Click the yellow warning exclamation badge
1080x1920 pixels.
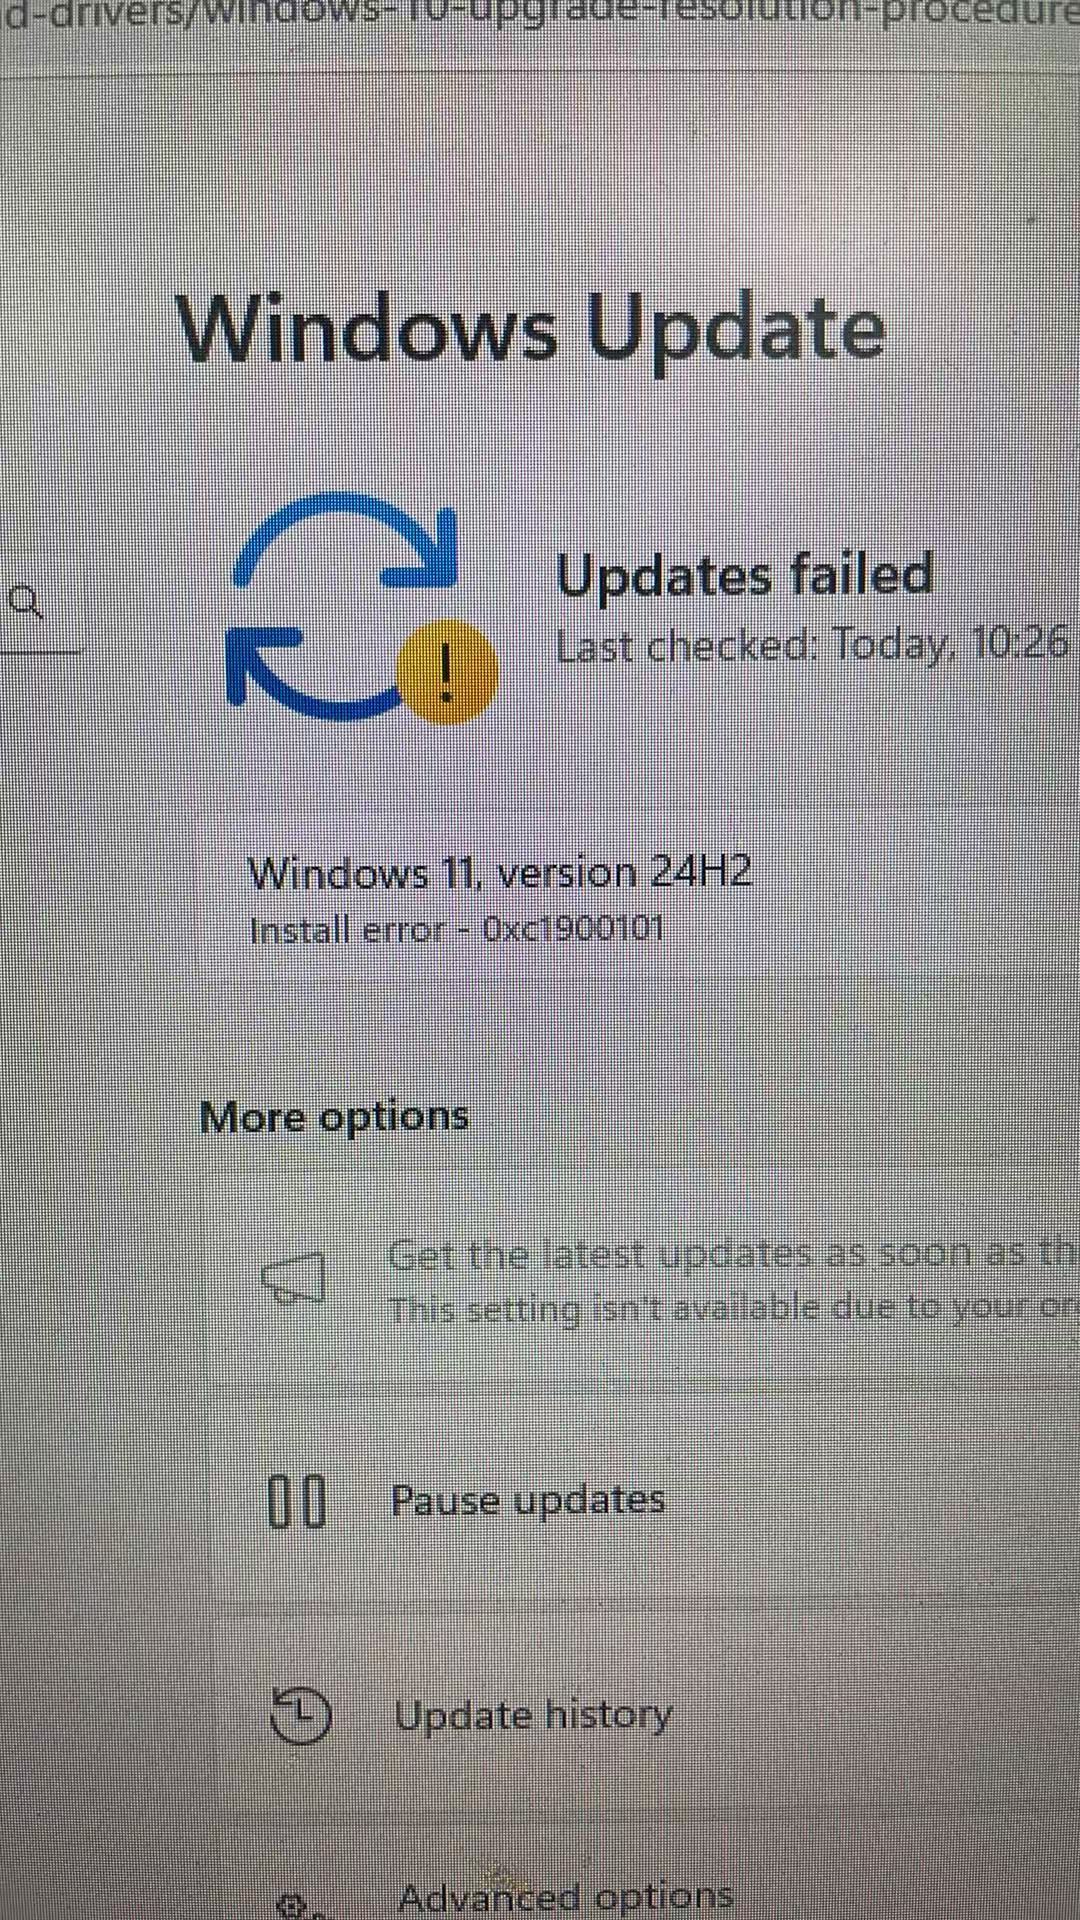(x=447, y=671)
